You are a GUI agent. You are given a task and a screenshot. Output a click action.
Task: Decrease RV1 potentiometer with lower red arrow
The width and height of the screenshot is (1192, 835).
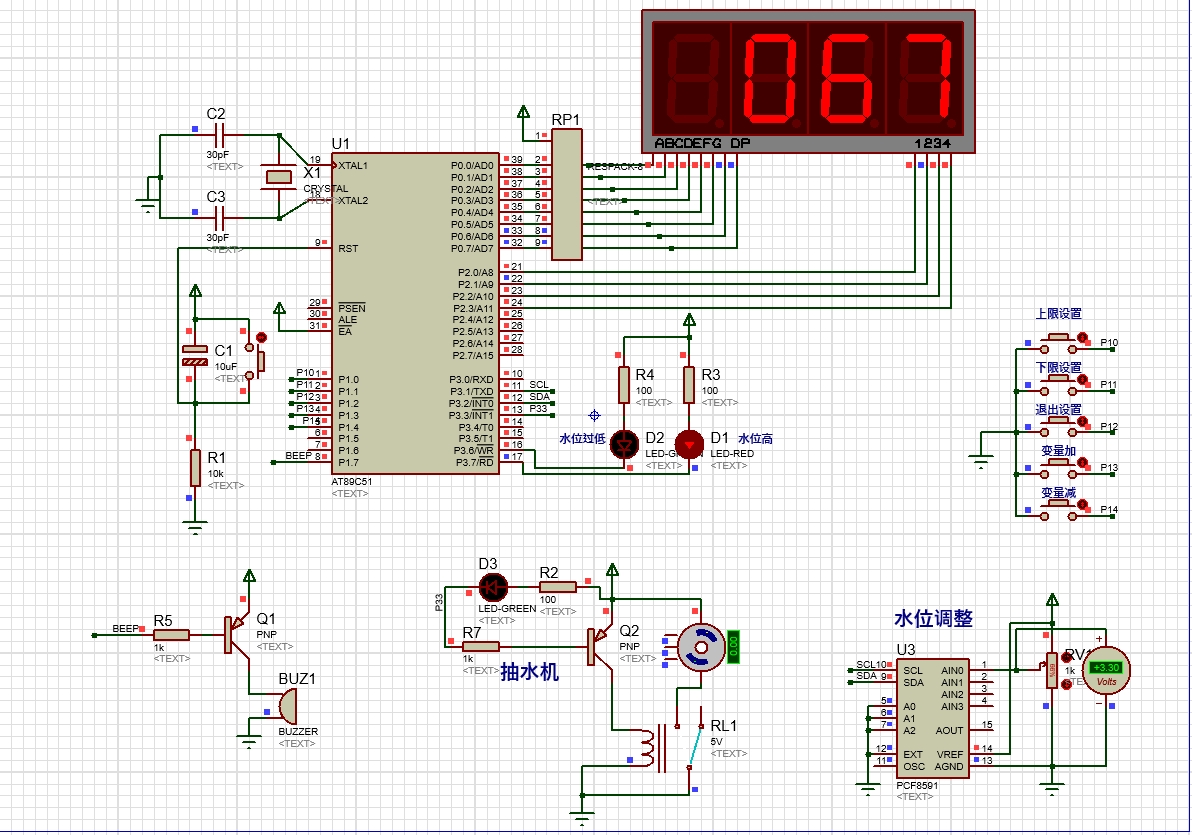click(1067, 684)
